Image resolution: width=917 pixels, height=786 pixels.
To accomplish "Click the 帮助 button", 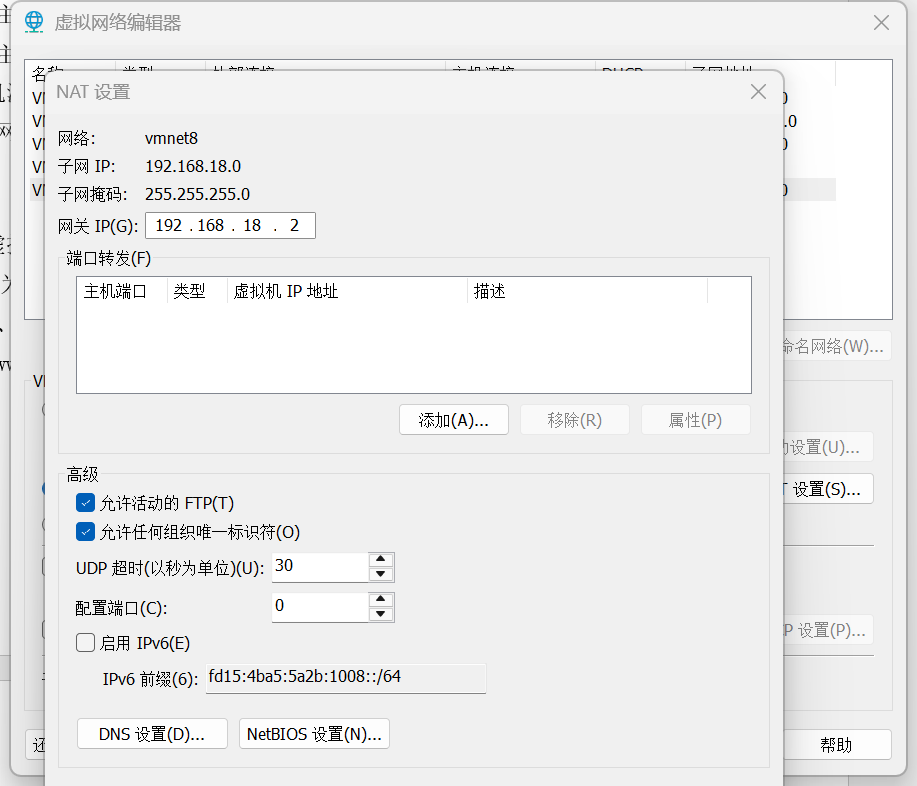I will 836,745.
